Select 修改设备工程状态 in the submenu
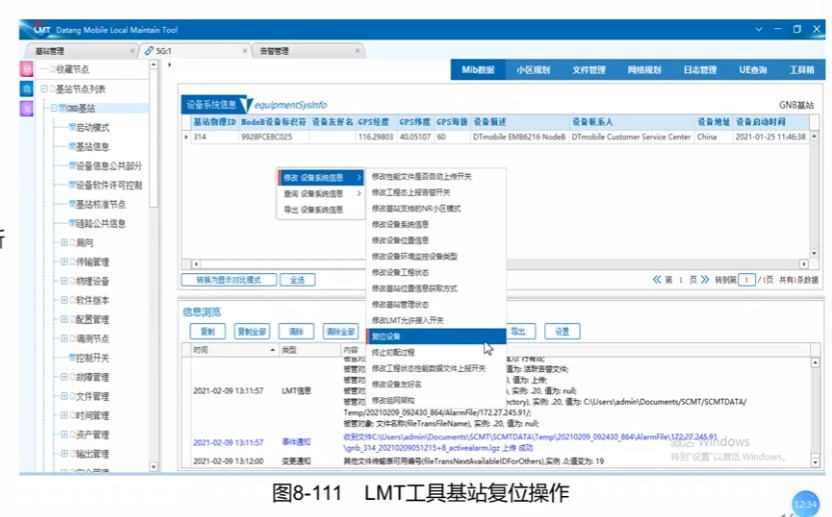The width and height of the screenshot is (832, 517). point(436,272)
